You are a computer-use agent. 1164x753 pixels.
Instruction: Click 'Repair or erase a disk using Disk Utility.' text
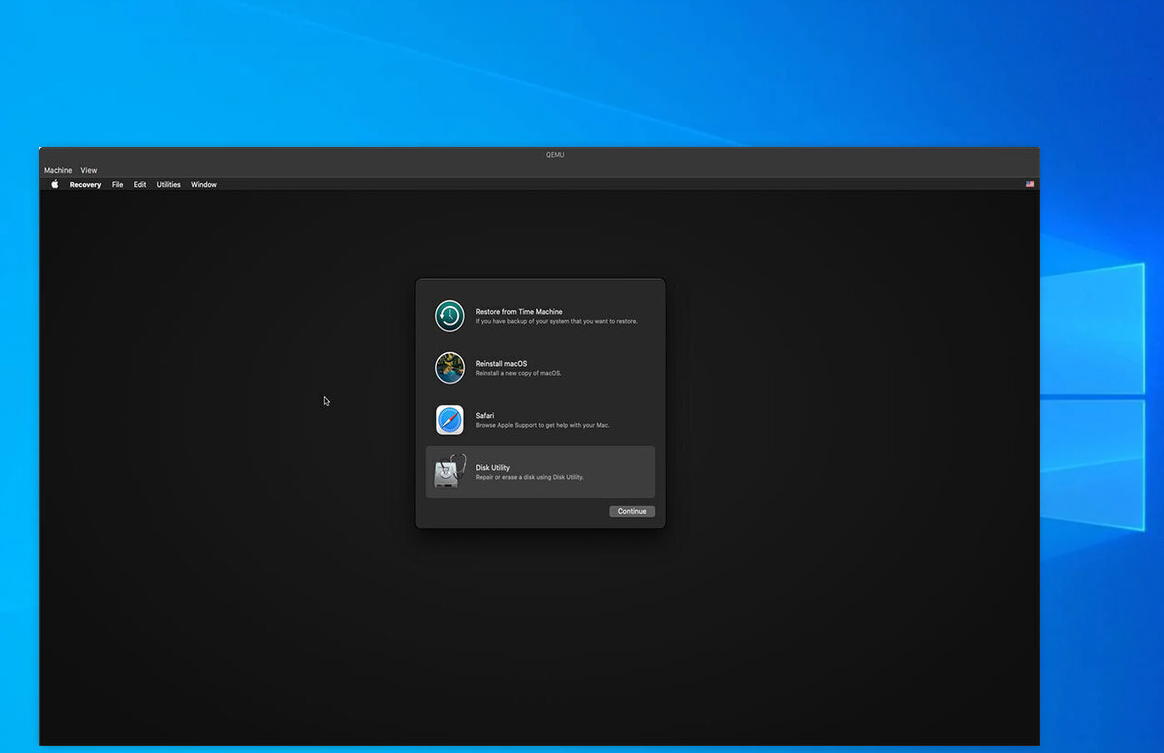point(529,477)
